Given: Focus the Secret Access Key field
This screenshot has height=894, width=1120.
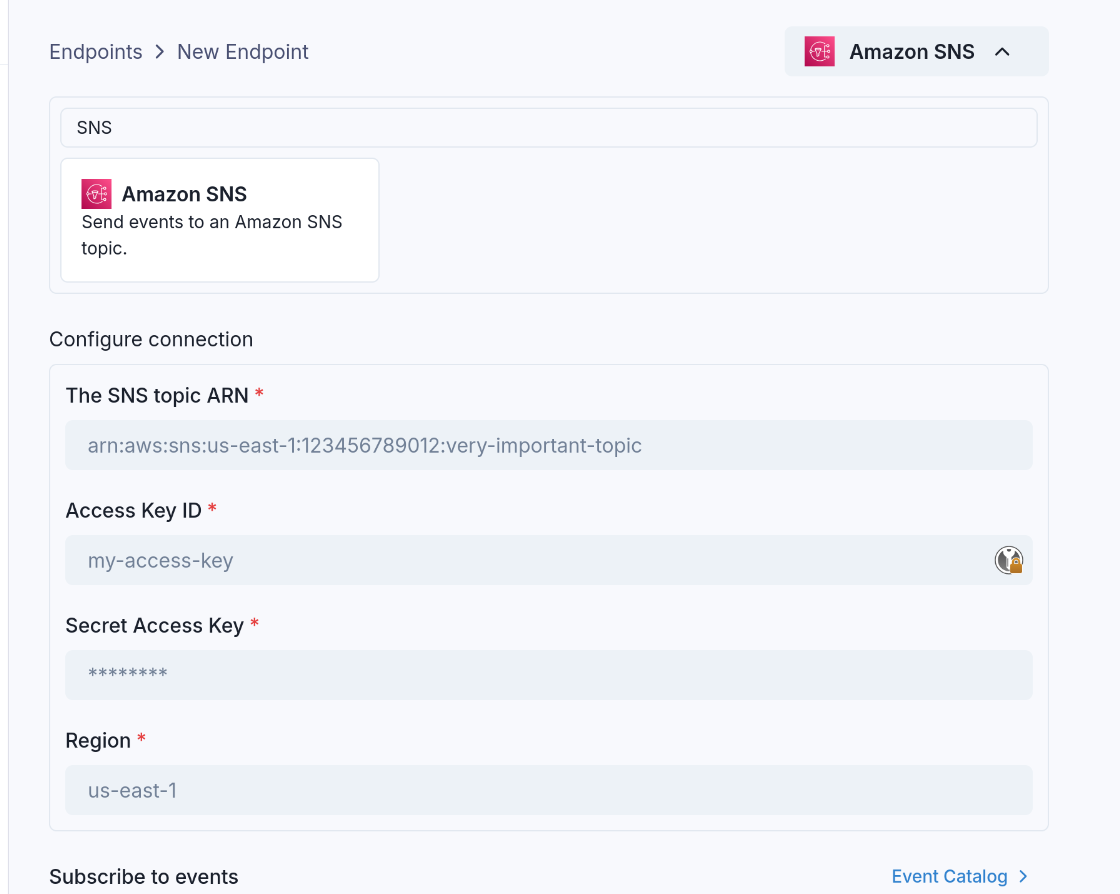Looking at the screenshot, I should pyautogui.click(x=548, y=675).
